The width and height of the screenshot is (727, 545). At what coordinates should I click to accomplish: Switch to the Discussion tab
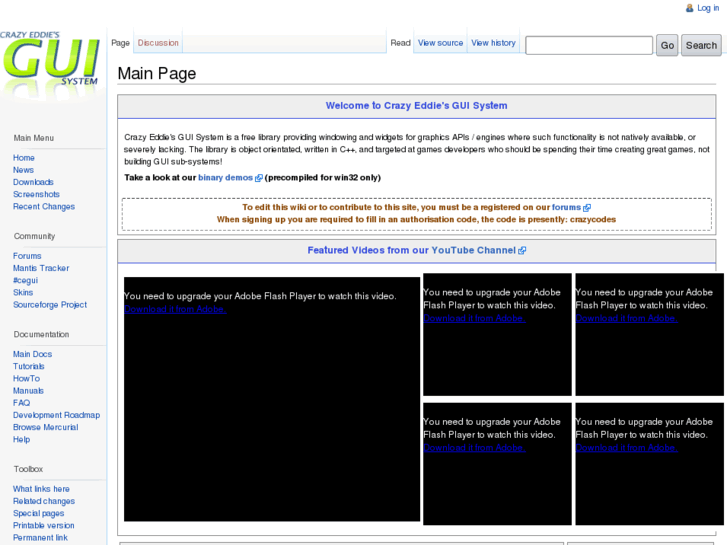click(158, 43)
